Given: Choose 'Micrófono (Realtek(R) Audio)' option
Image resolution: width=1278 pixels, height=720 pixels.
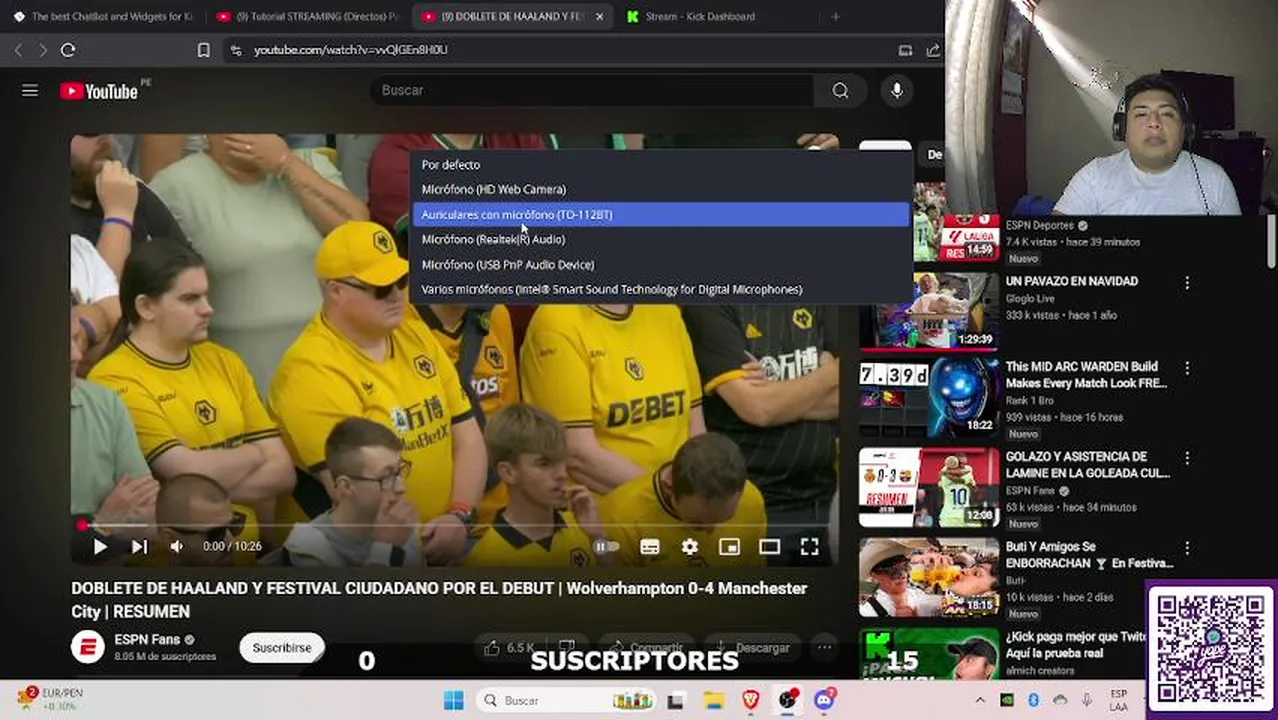Looking at the screenshot, I should (660, 239).
